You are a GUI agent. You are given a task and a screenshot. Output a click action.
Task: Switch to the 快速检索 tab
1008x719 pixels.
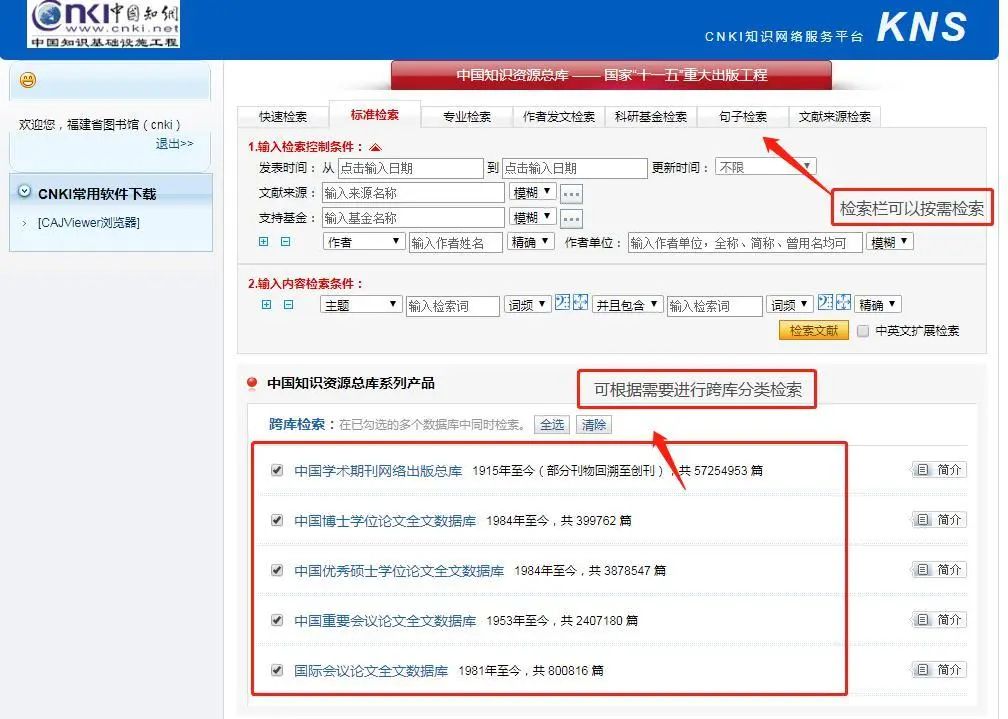283,116
